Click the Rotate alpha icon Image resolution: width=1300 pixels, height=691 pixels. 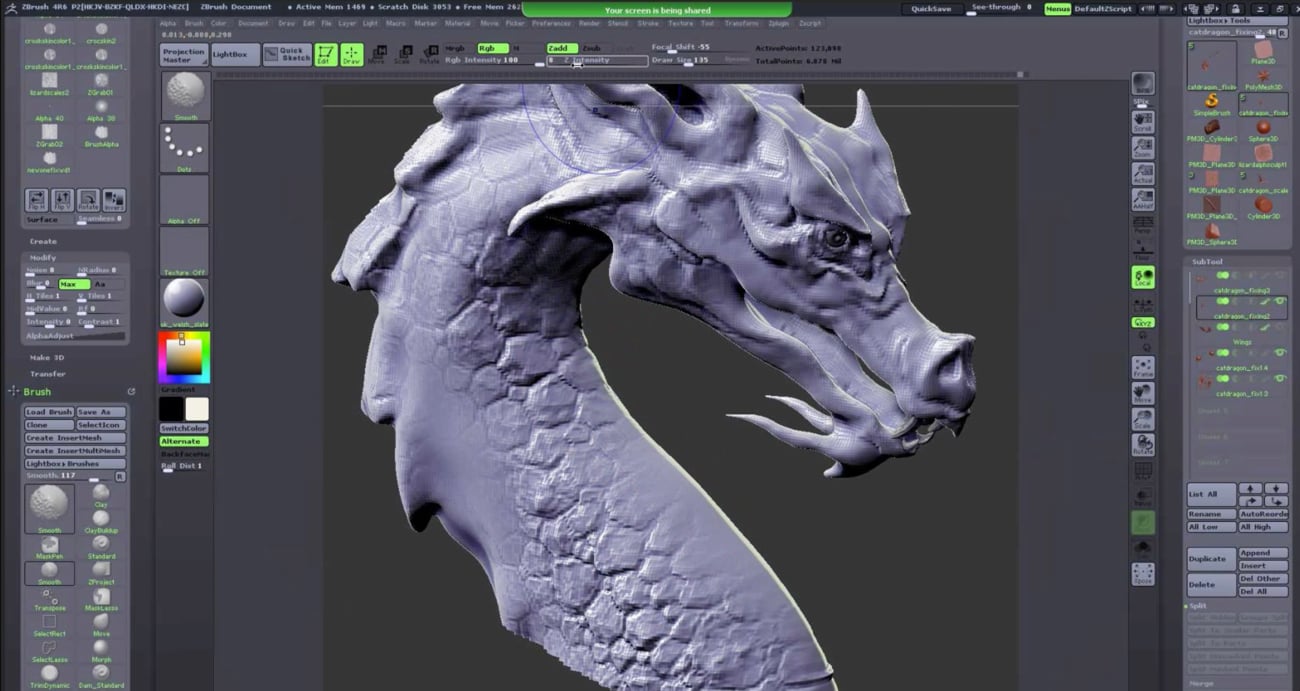88,200
